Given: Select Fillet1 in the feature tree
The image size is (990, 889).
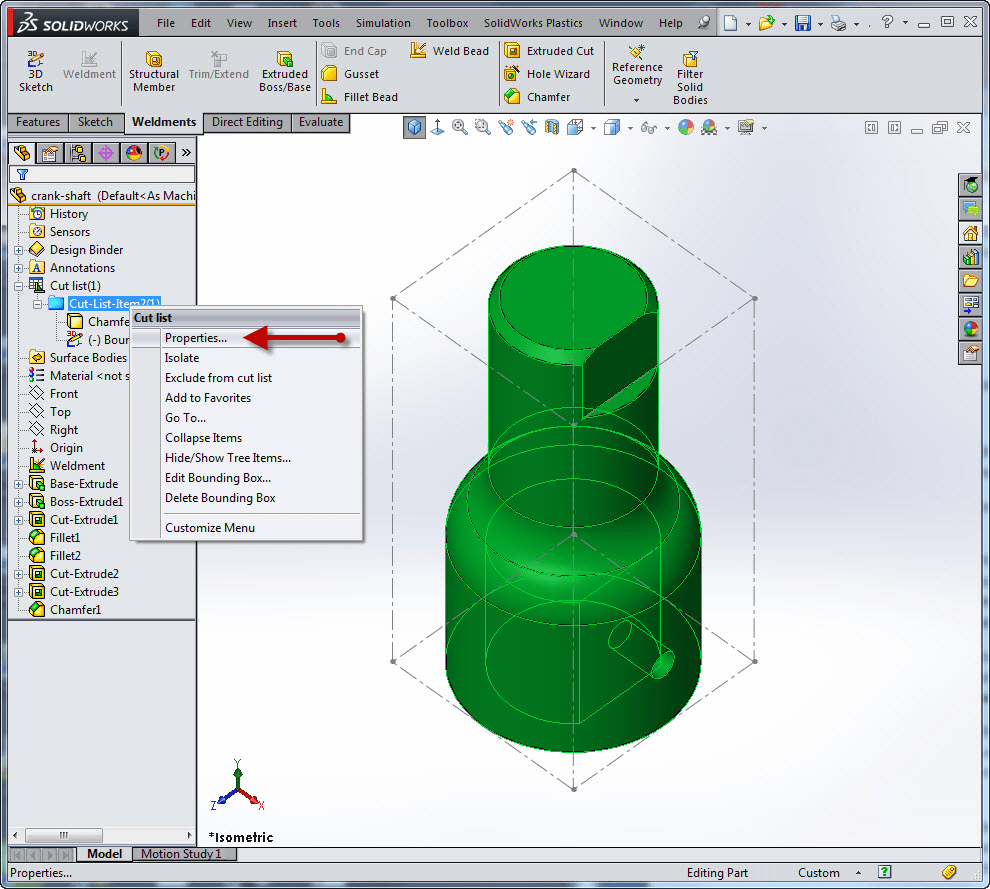Looking at the screenshot, I should [x=65, y=538].
